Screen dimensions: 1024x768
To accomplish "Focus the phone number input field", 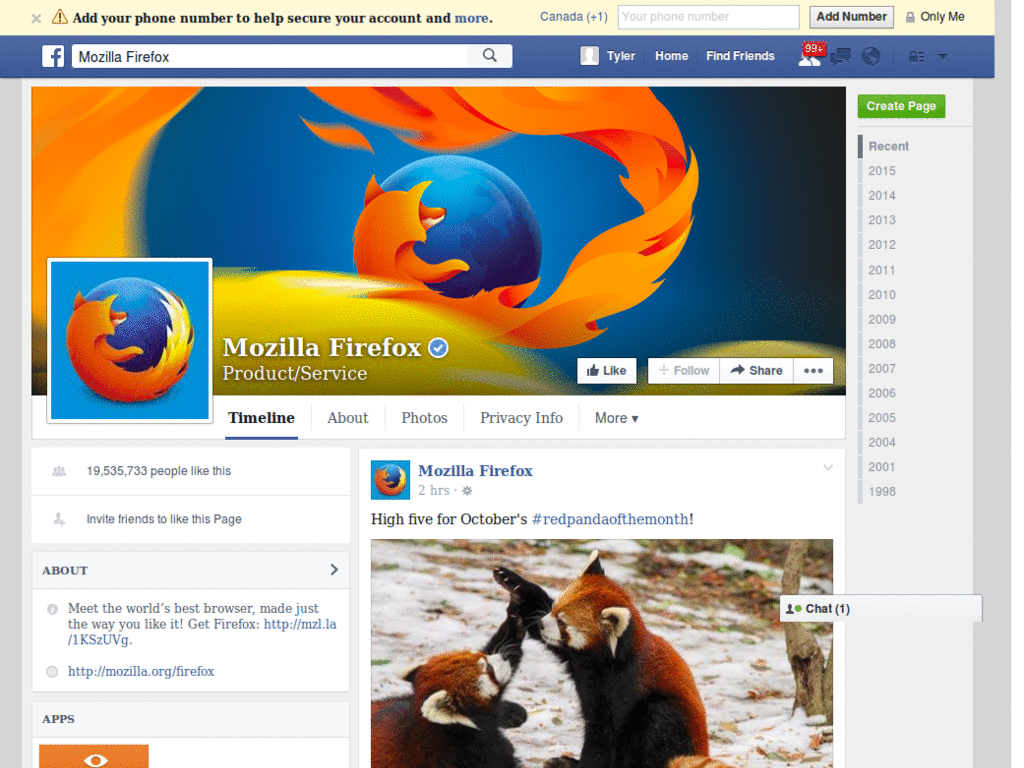I will 709,17.
